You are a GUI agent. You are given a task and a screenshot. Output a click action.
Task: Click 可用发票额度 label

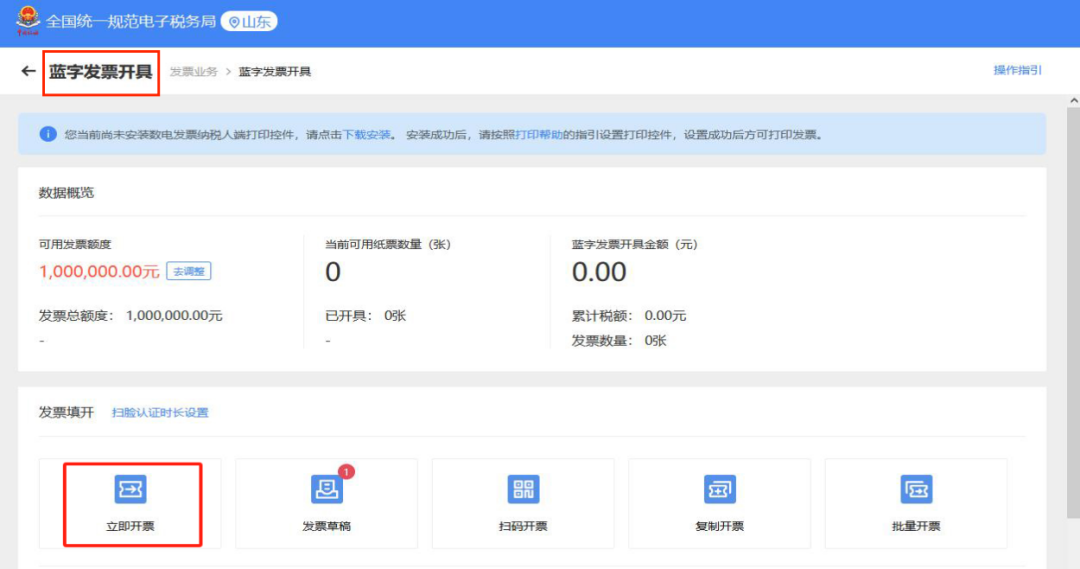point(75,245)
